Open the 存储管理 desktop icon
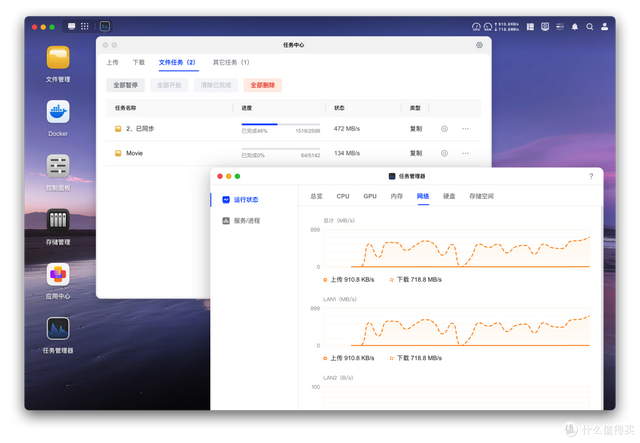 (x=58, y=220)
